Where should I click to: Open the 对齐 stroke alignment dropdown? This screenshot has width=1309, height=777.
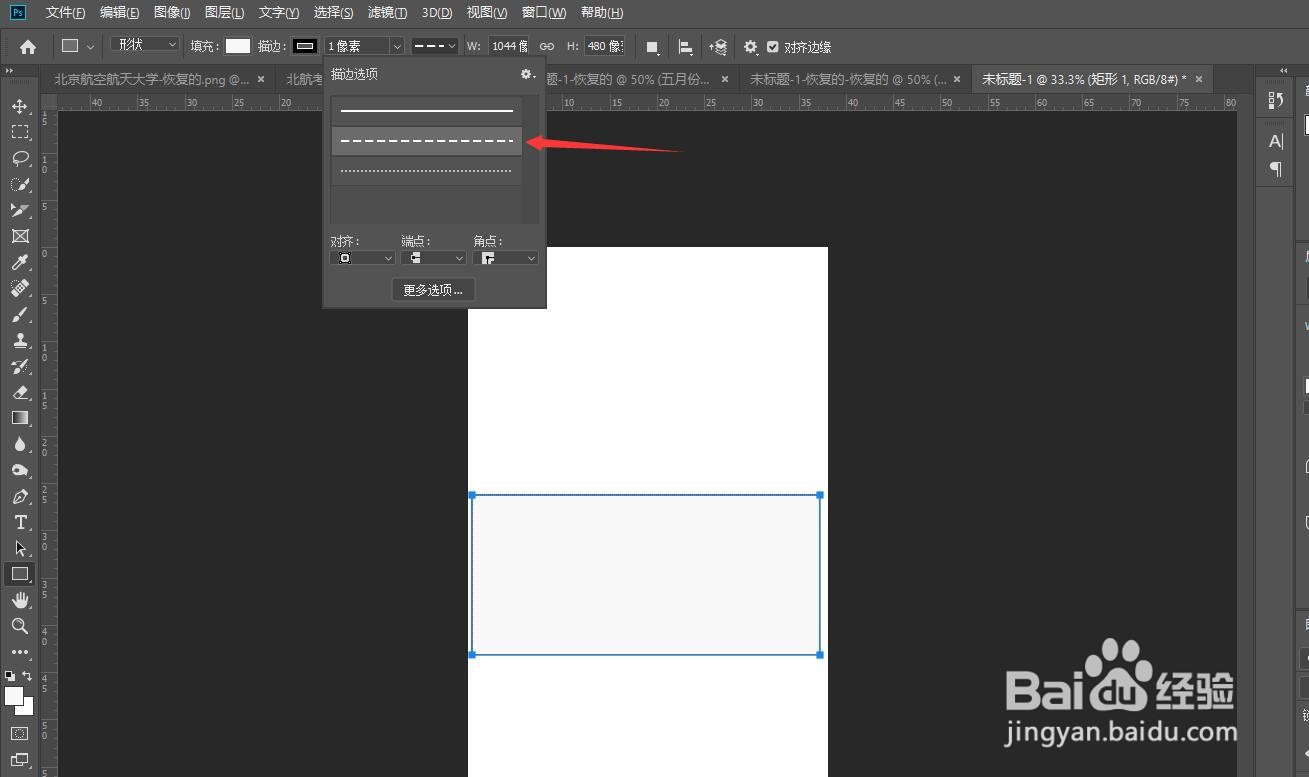pyautogui.click(x=362, y=258)
